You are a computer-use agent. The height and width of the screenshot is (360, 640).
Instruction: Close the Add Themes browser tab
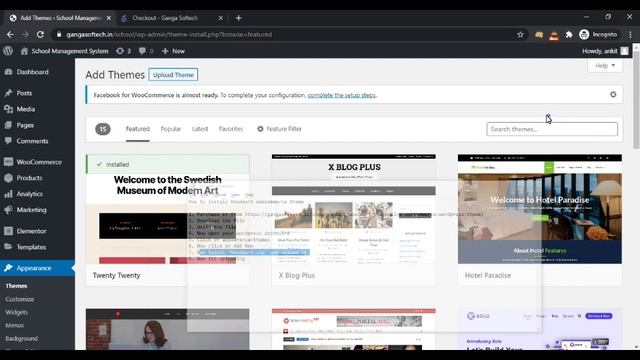[109, 18]
